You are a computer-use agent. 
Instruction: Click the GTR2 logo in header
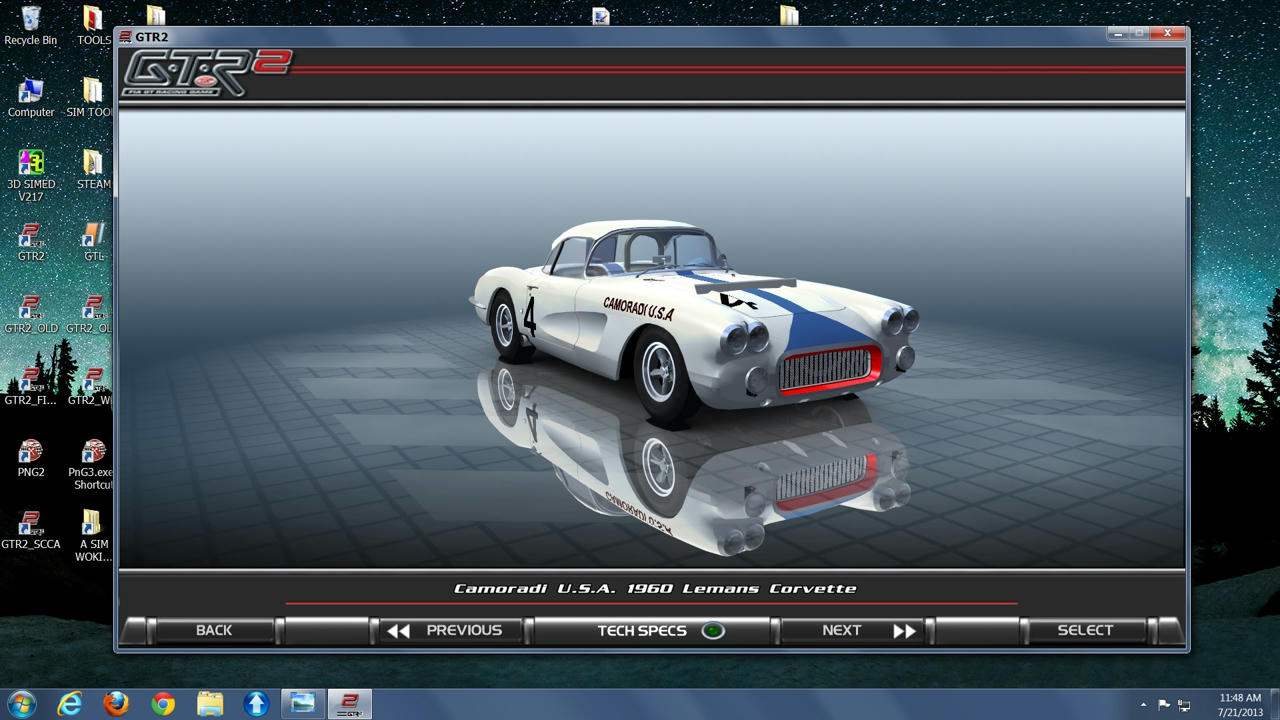(206, 73)
